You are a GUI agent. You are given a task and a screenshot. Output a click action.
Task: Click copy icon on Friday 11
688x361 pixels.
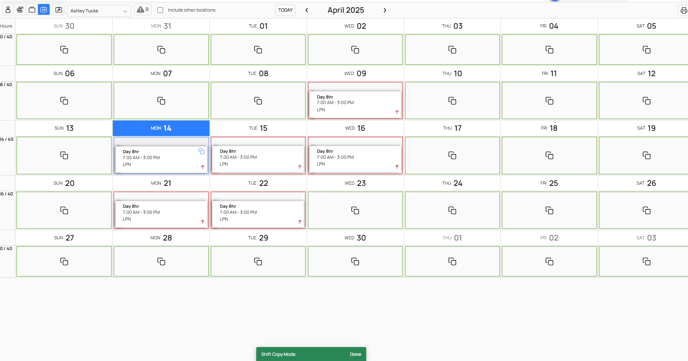pos(549,101)
